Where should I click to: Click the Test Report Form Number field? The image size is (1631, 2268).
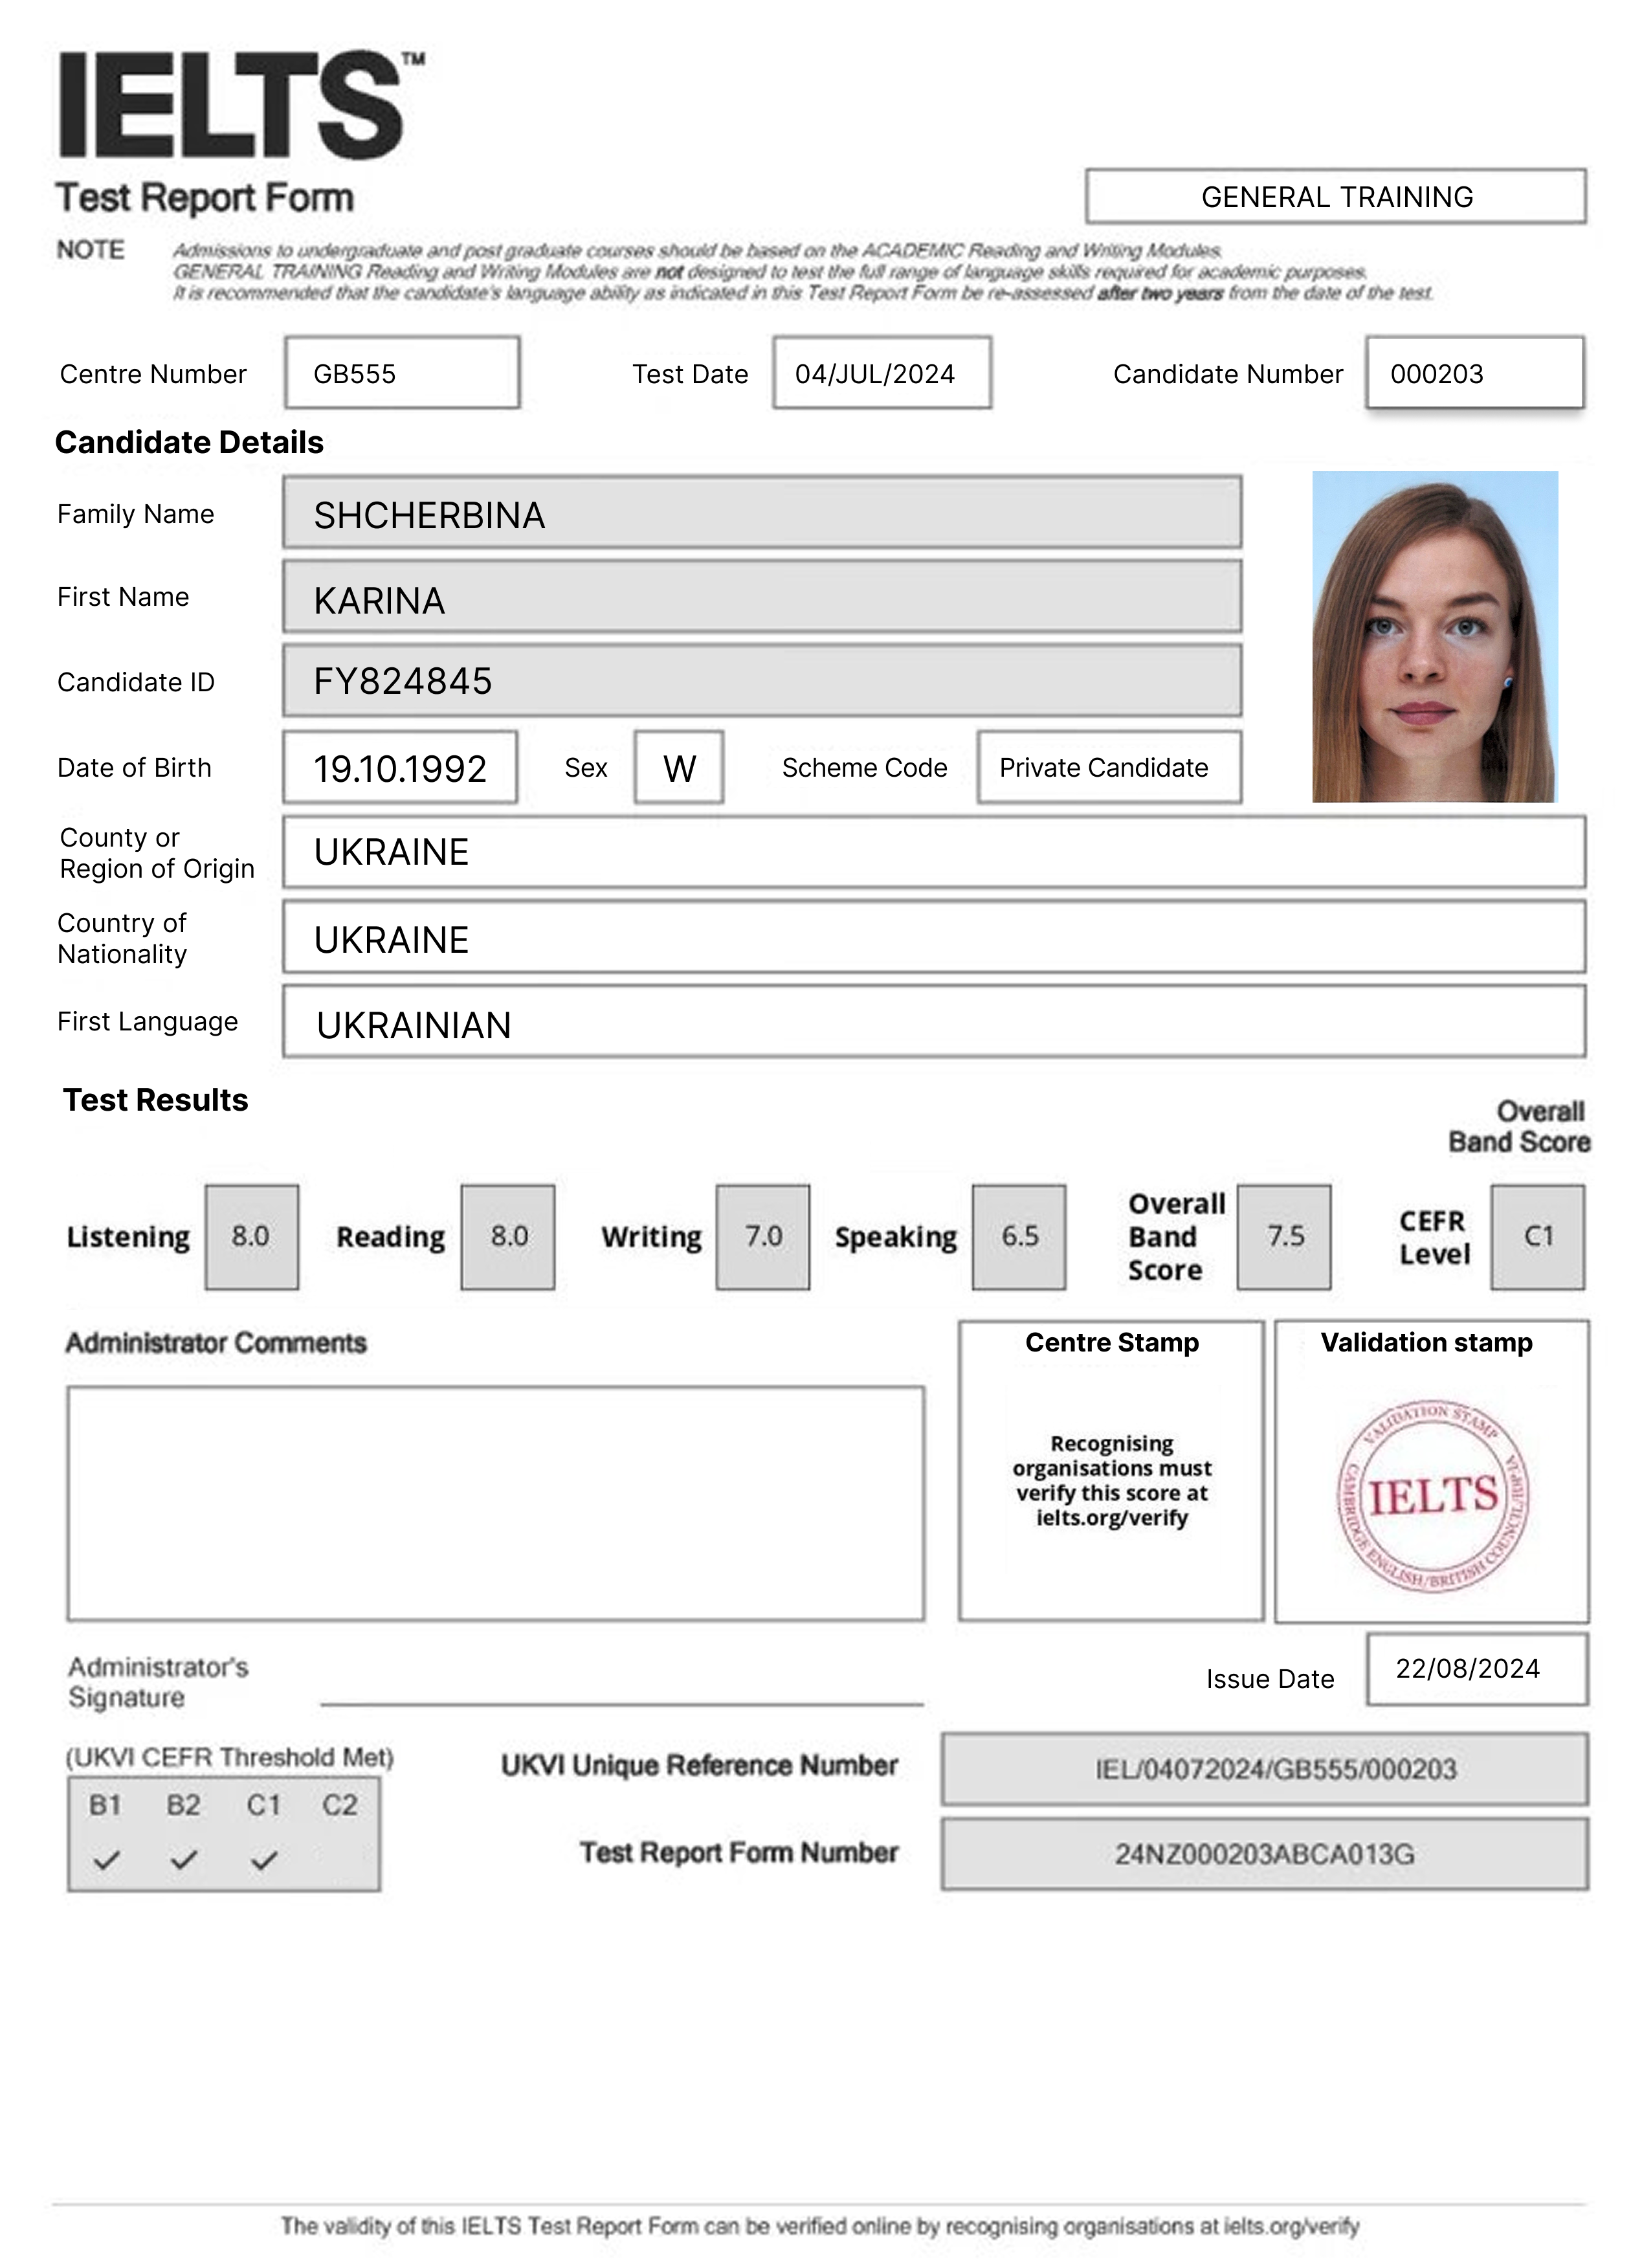[1264, 1854]
